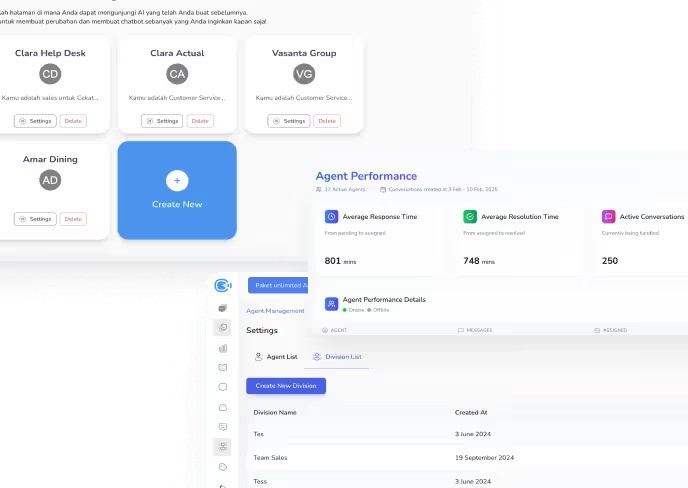The width and height of the screenshot is (688, 488).
Task: Open the cloud sidebar icon
Action: click(222, 407)
